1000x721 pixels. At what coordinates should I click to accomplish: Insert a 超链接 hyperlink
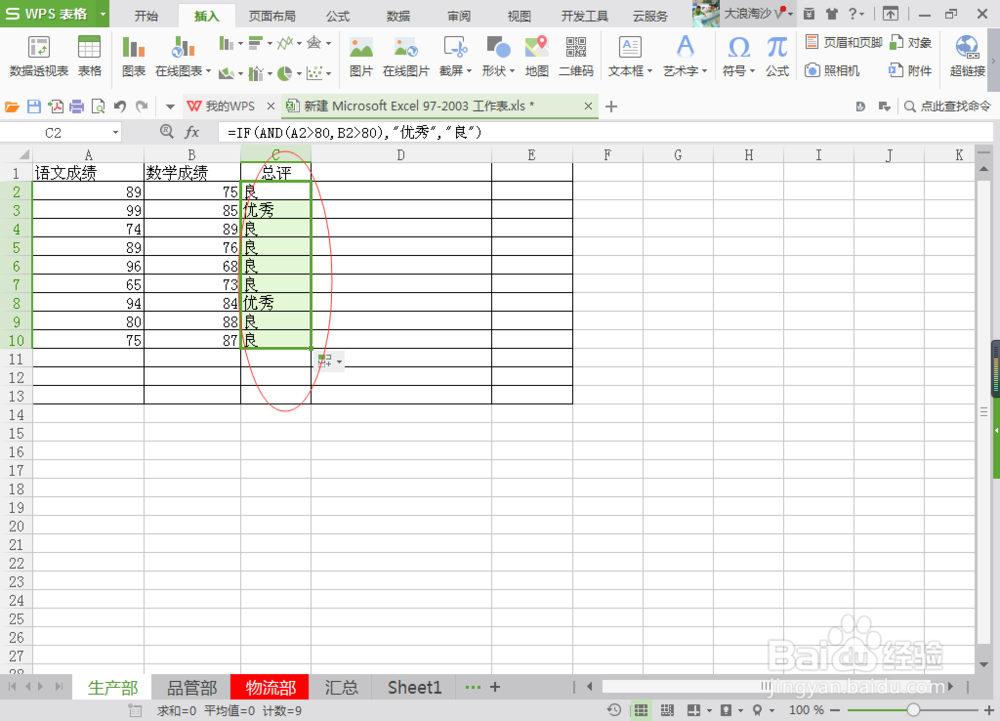[x=967, y=56]
